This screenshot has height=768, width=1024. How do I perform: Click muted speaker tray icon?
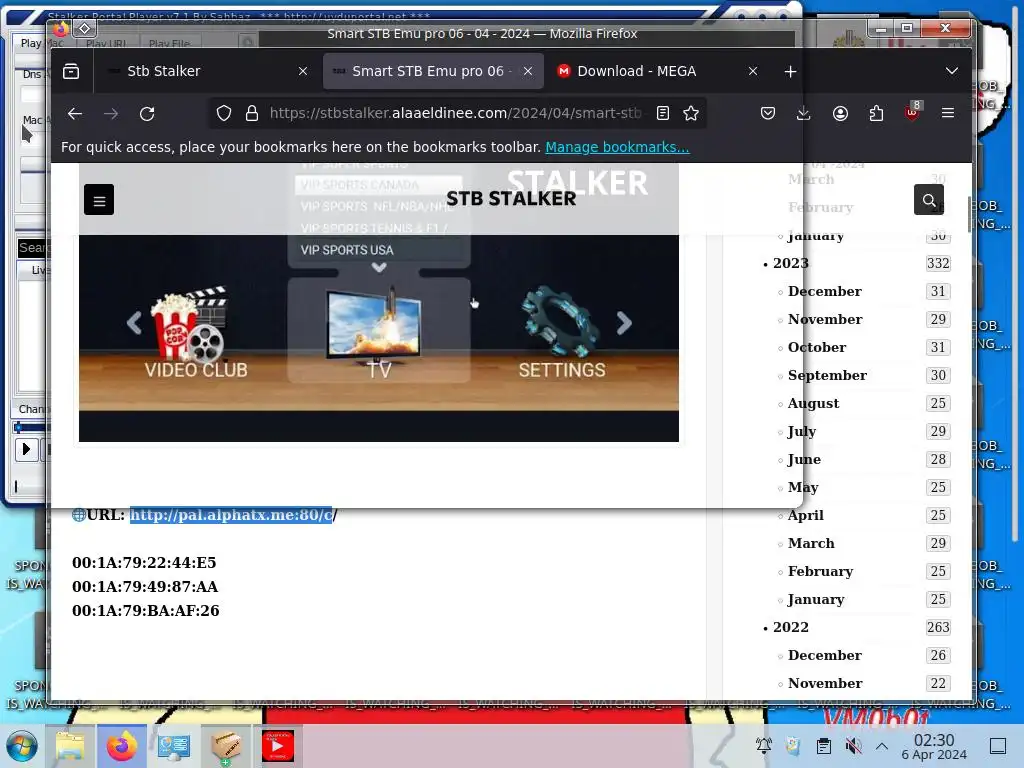pos(852,746)
